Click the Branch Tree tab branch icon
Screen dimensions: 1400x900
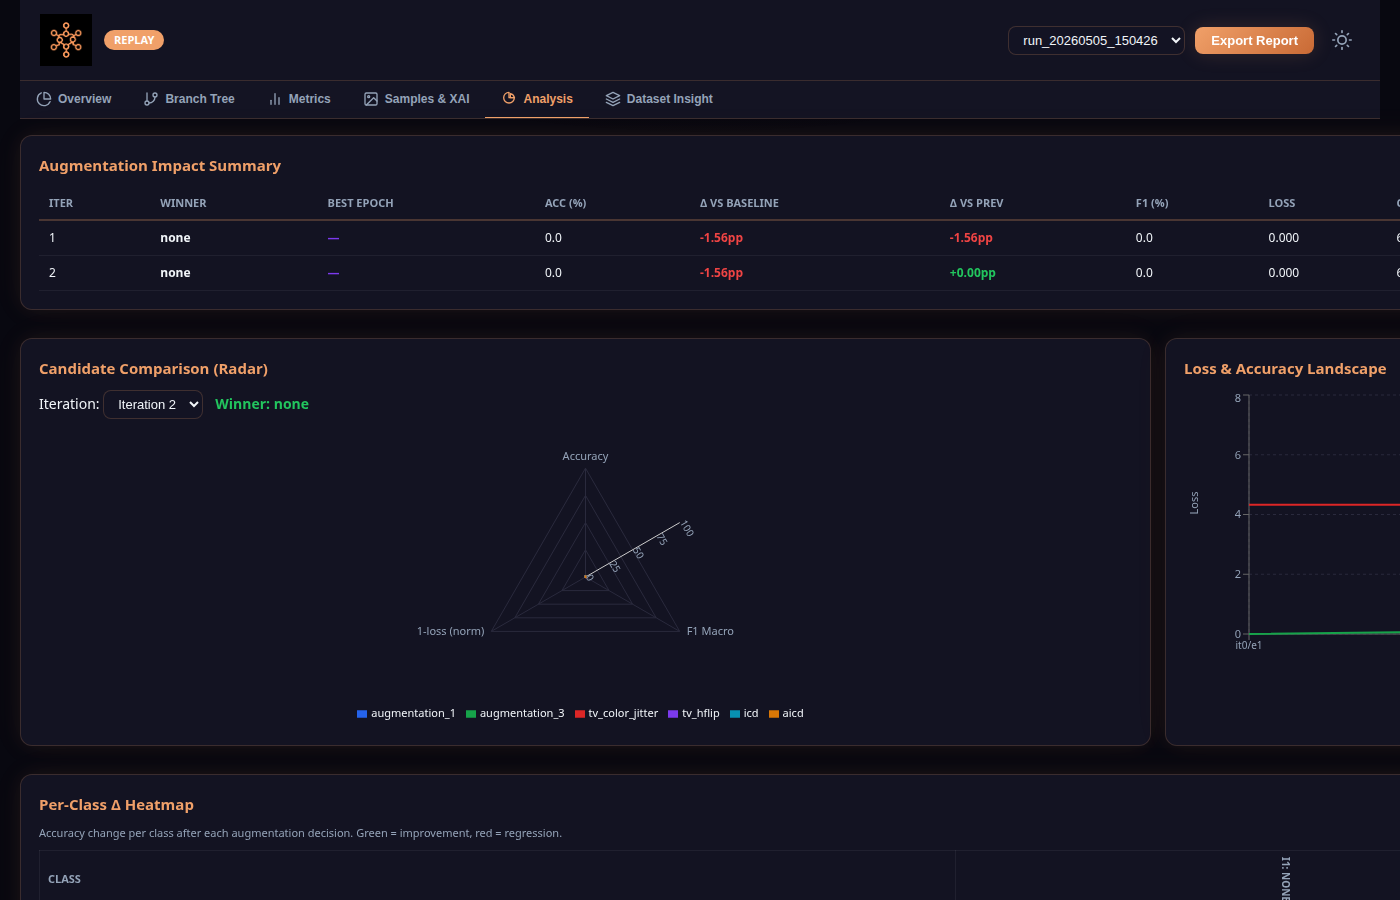click(x=151, y=99)
